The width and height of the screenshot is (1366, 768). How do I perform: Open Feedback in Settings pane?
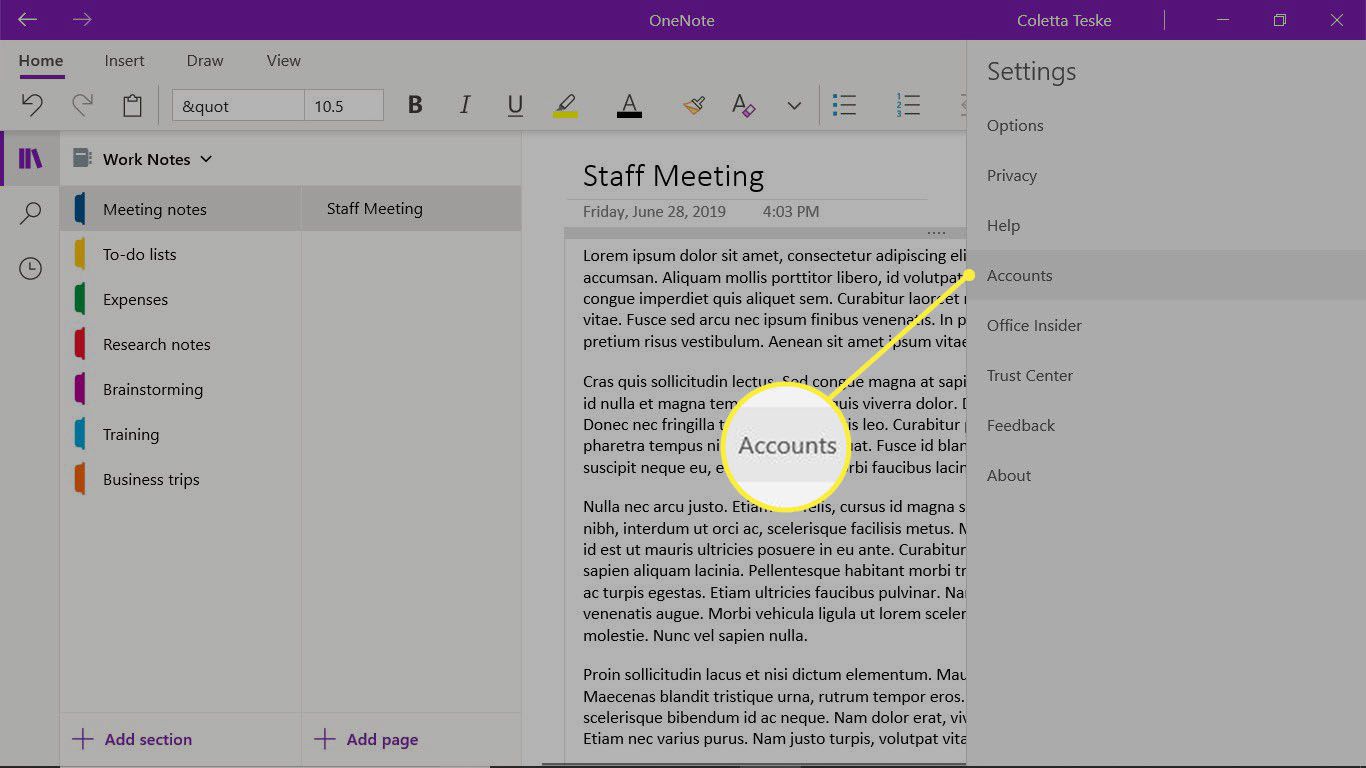pyautogui.click(x=1166, y=425)
